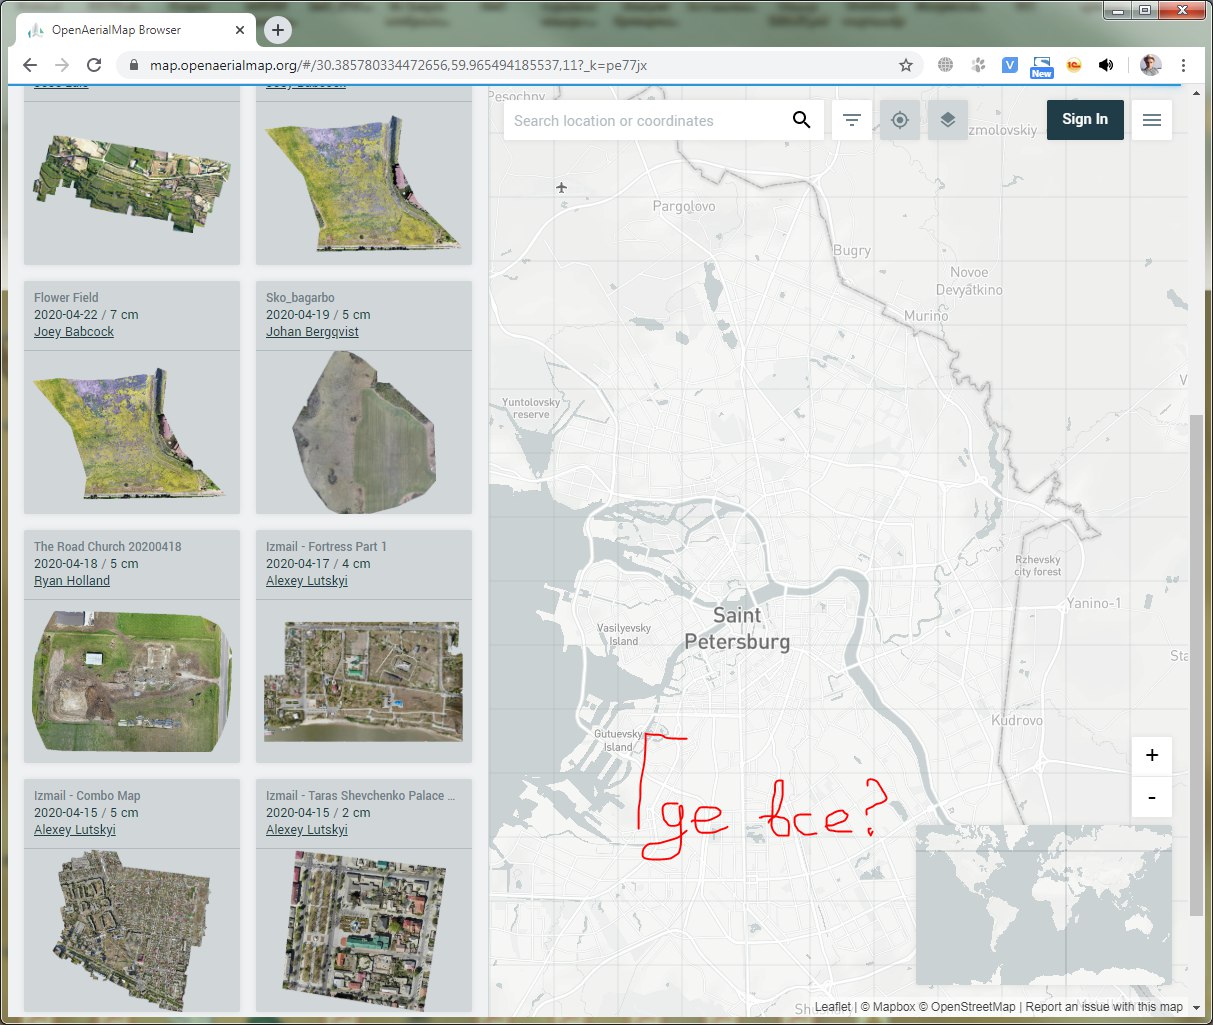Click the Saint Petersburg map label
This screenshot has width=1213, height=1025.
tap(737, 629)
